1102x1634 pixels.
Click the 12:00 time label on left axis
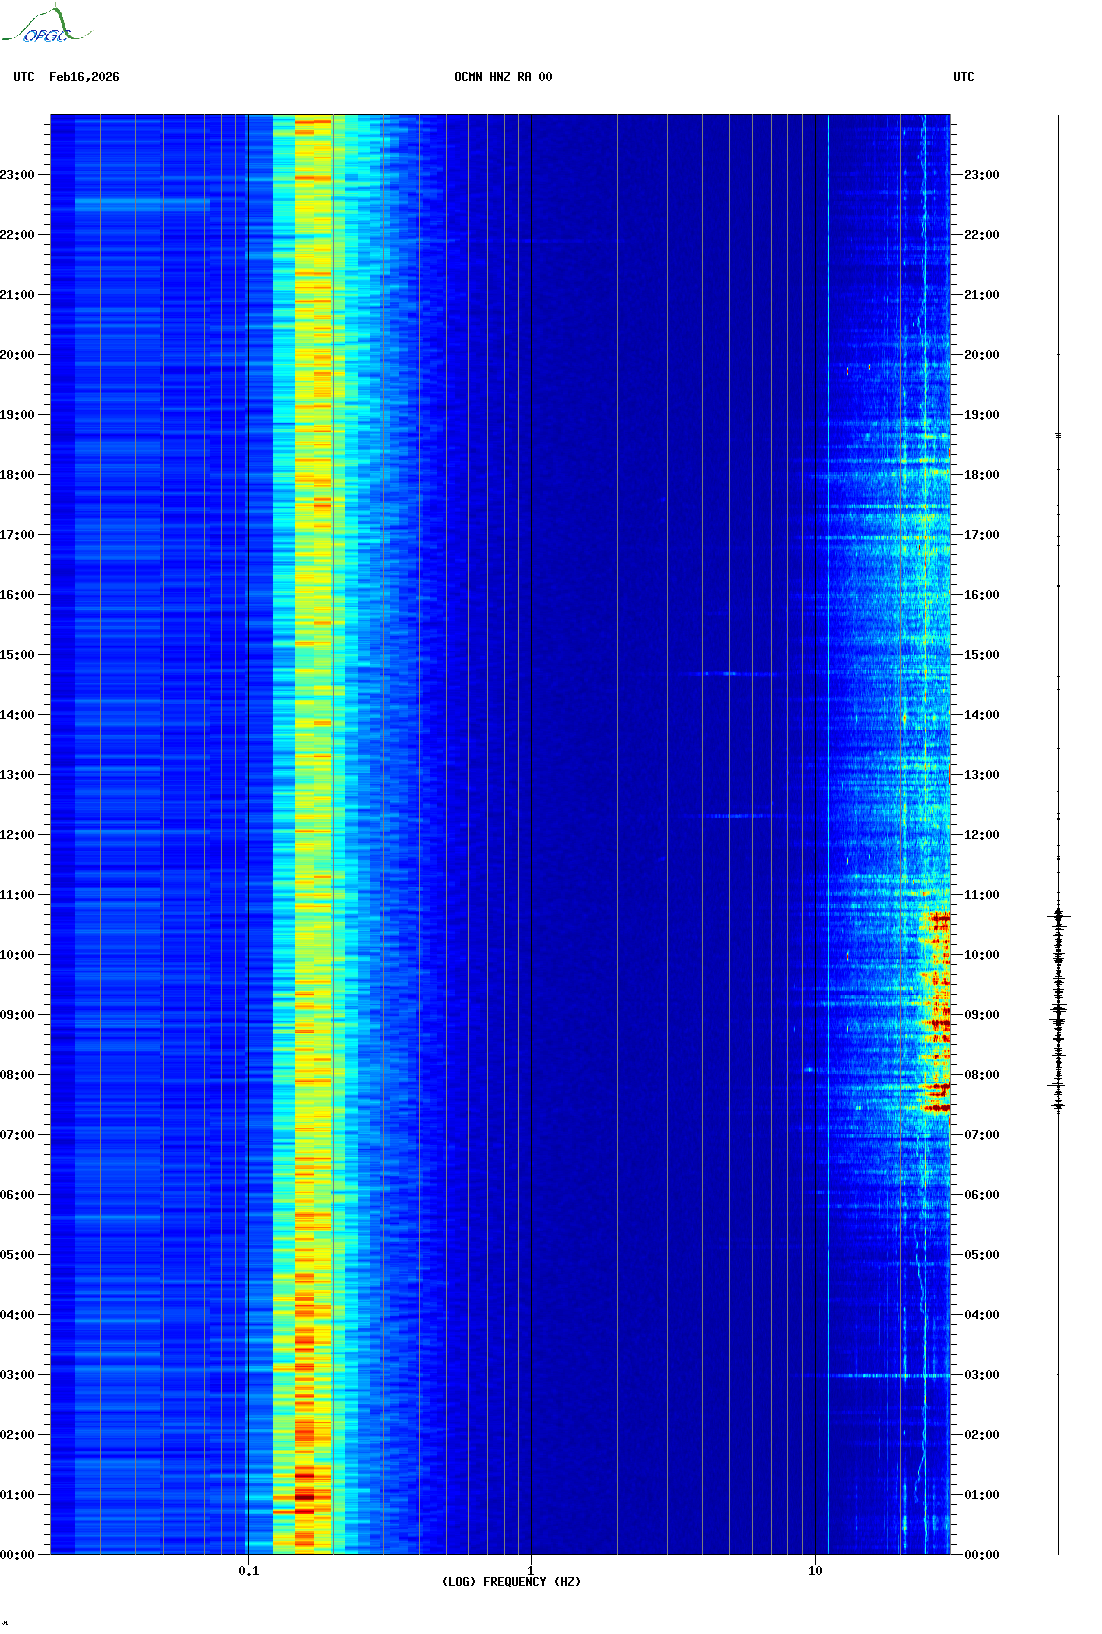point(17,835)
